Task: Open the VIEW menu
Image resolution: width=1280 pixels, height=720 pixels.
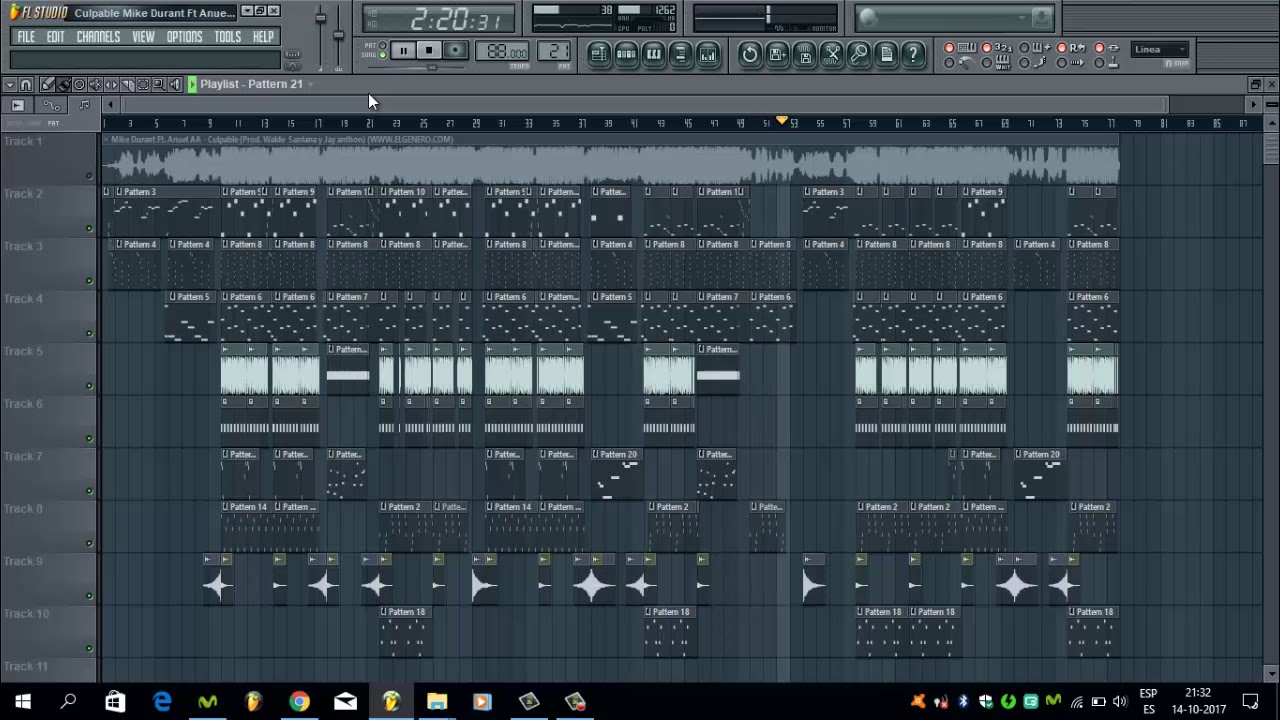Action: [143, 37]
